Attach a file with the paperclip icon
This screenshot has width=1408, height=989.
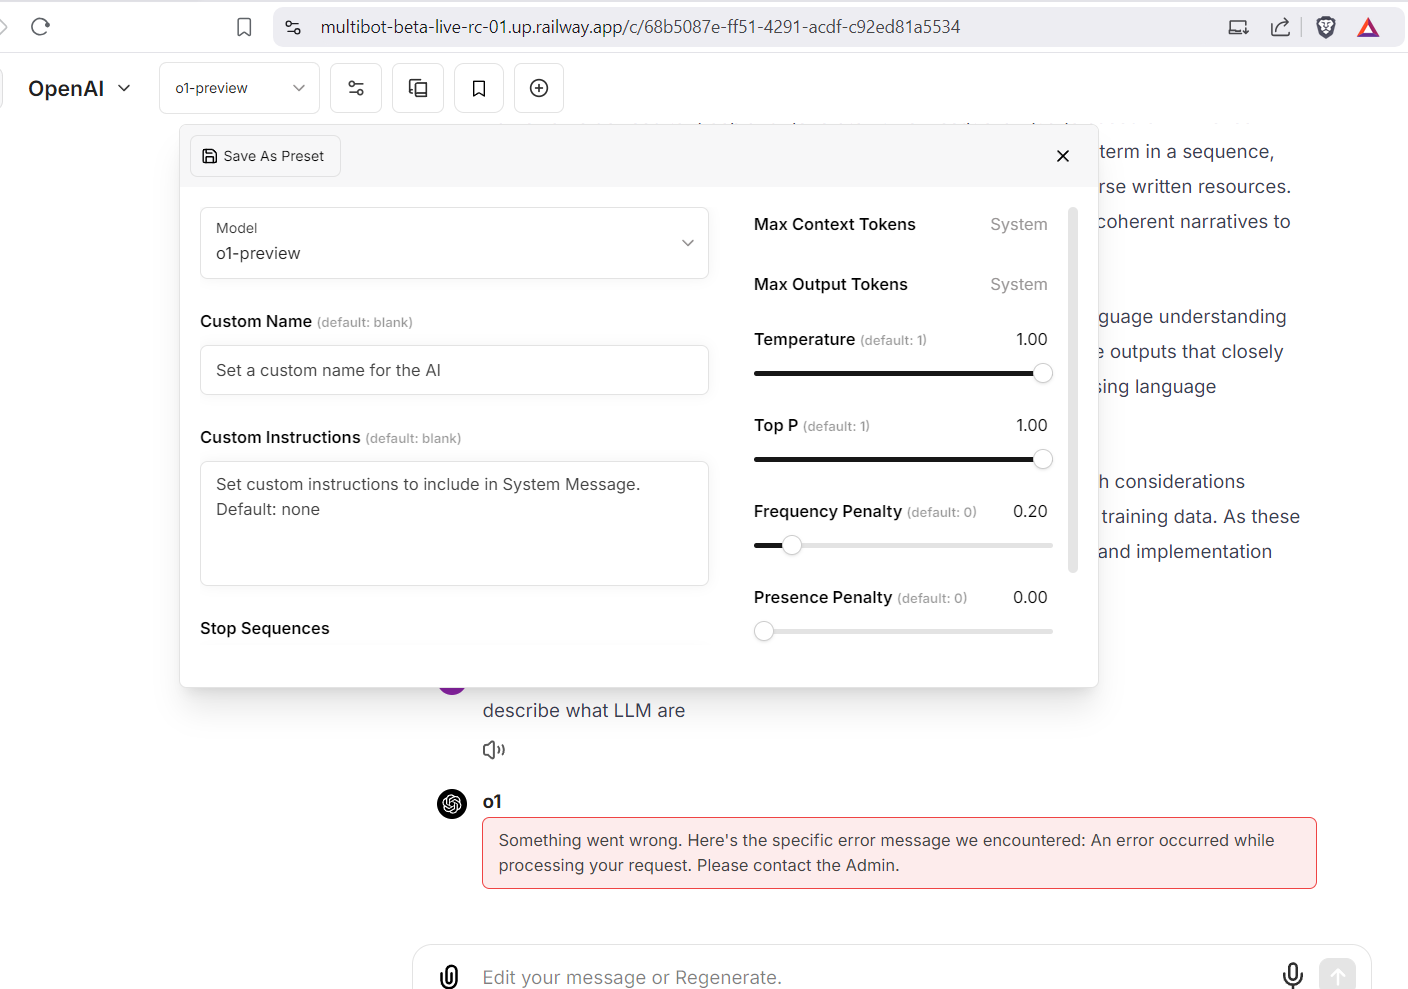(x=450, y=976)
